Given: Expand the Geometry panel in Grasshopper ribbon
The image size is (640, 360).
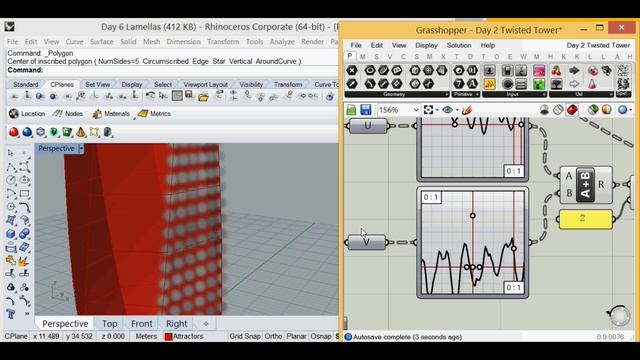Looking at the screenshot, I should point(446,94).
